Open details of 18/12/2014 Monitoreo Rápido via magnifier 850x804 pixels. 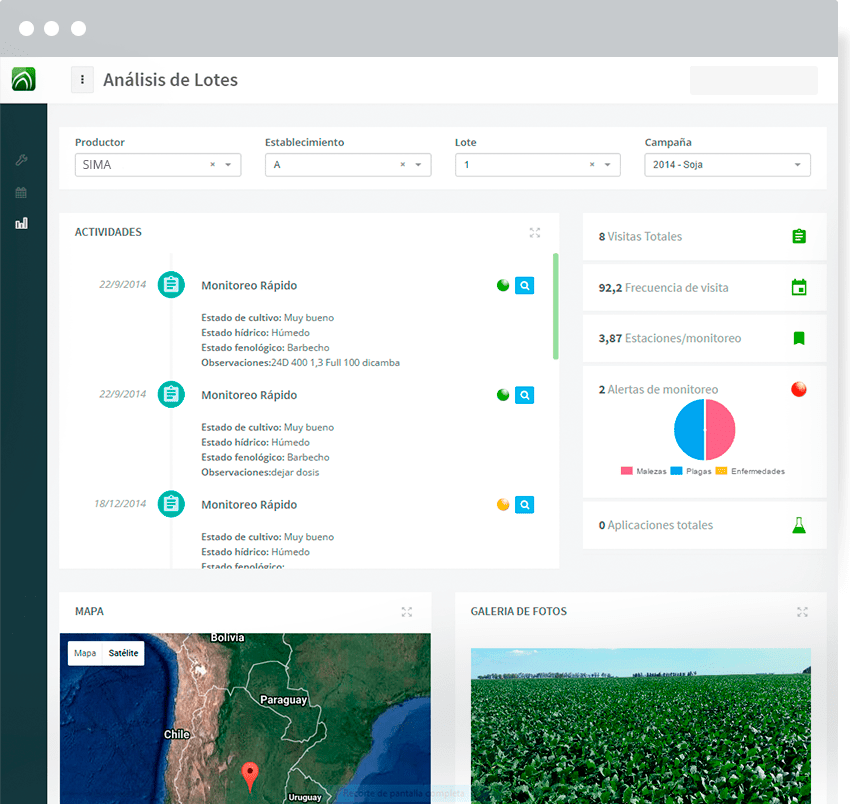(524, 504)
